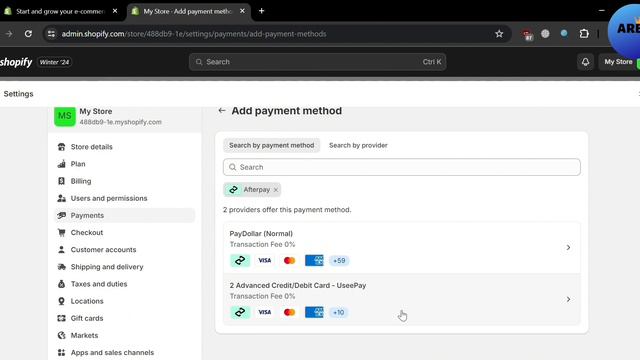Click the Shopify logo

[x=16, y=62]
